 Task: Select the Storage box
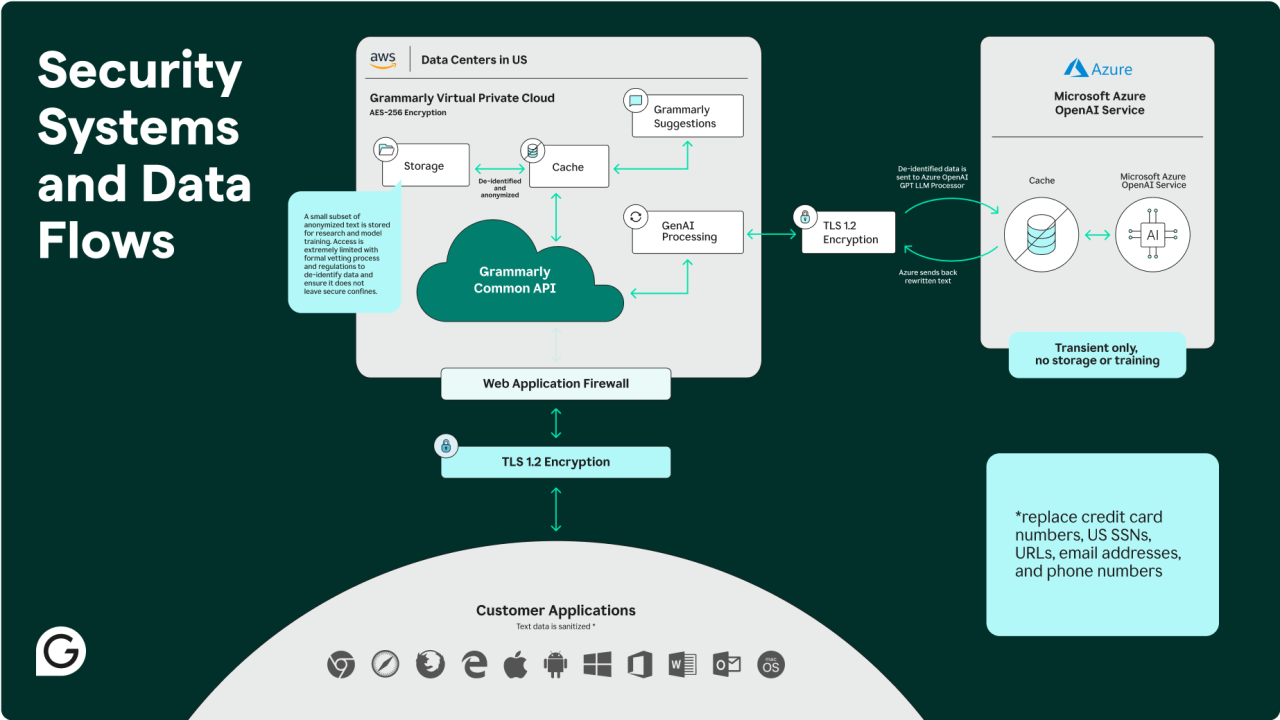point(426,165)
